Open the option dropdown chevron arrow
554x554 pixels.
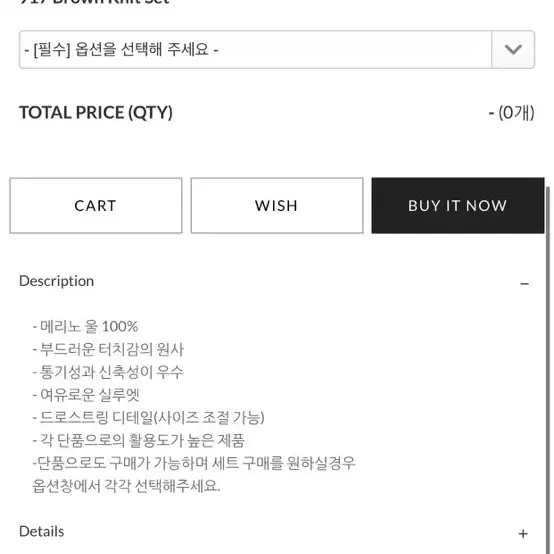click(x=513, y=49)
